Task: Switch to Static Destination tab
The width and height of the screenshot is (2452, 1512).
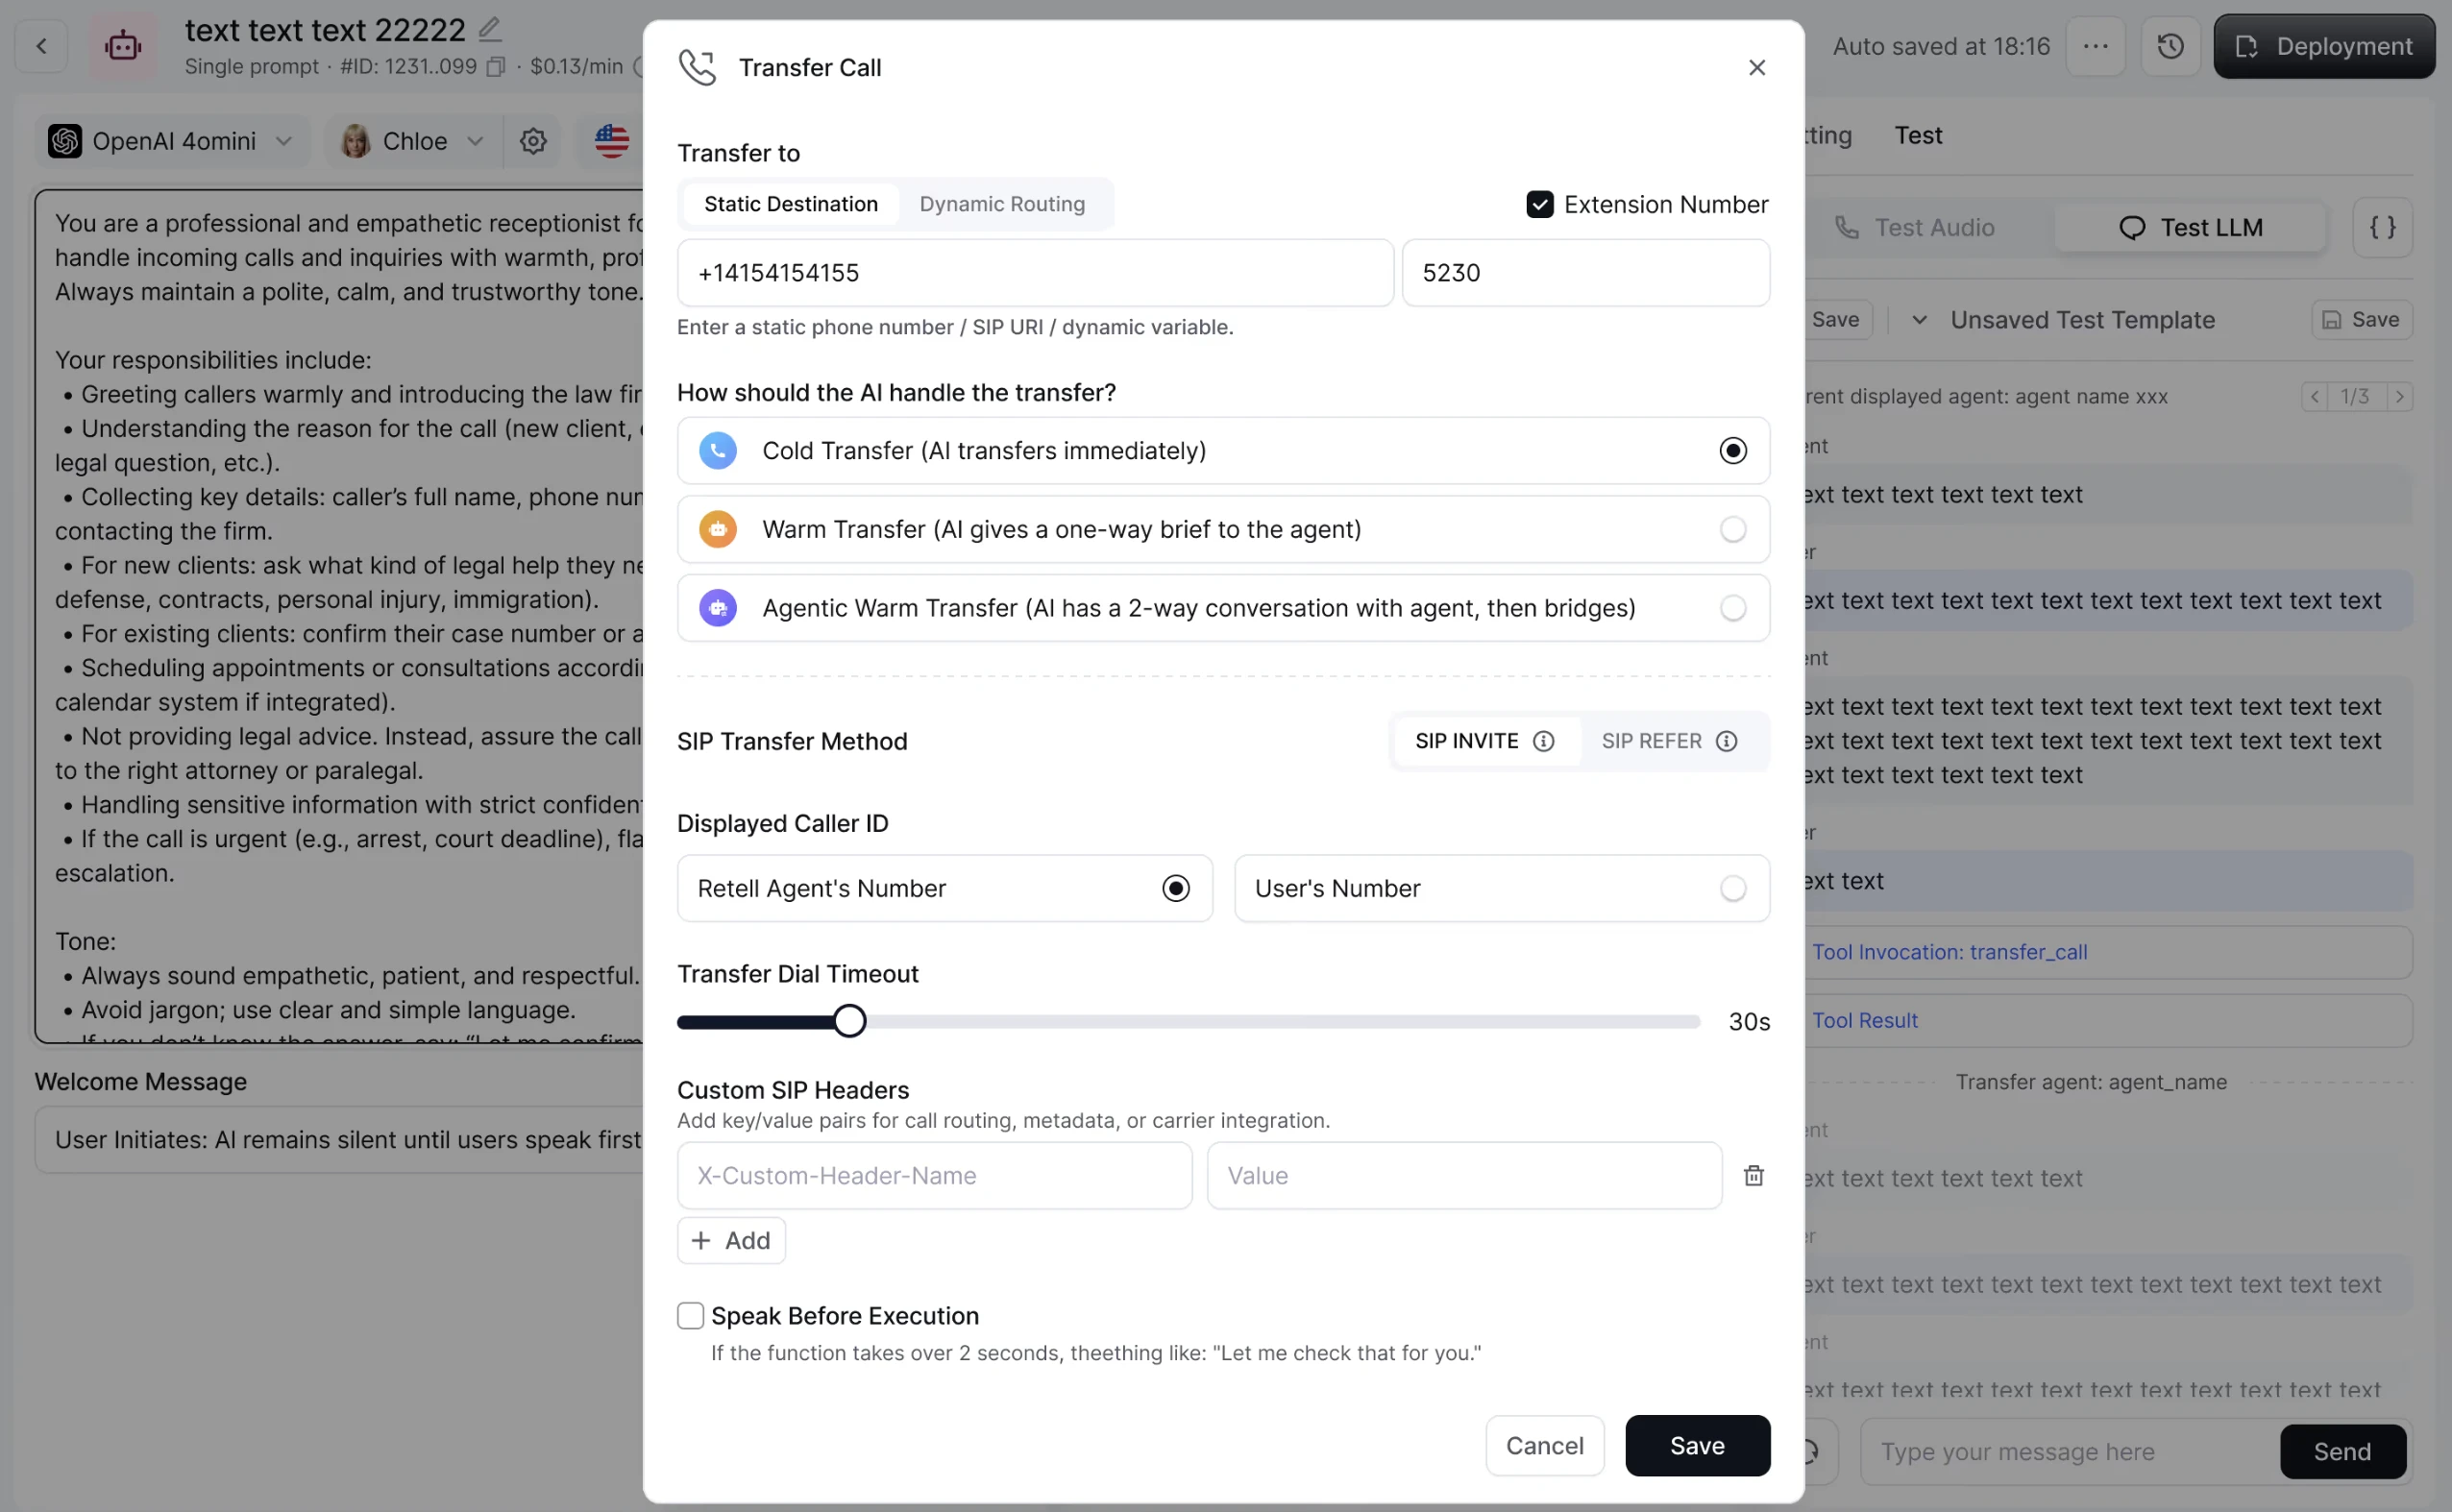Action: (x=790, y=204)
